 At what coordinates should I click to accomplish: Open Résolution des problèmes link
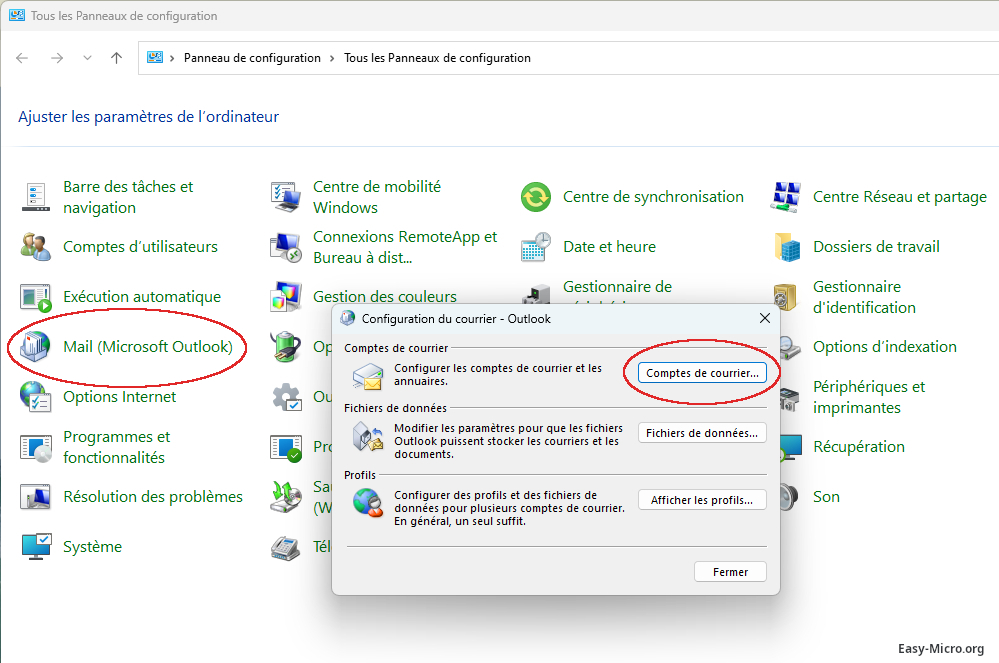(153, 497)
